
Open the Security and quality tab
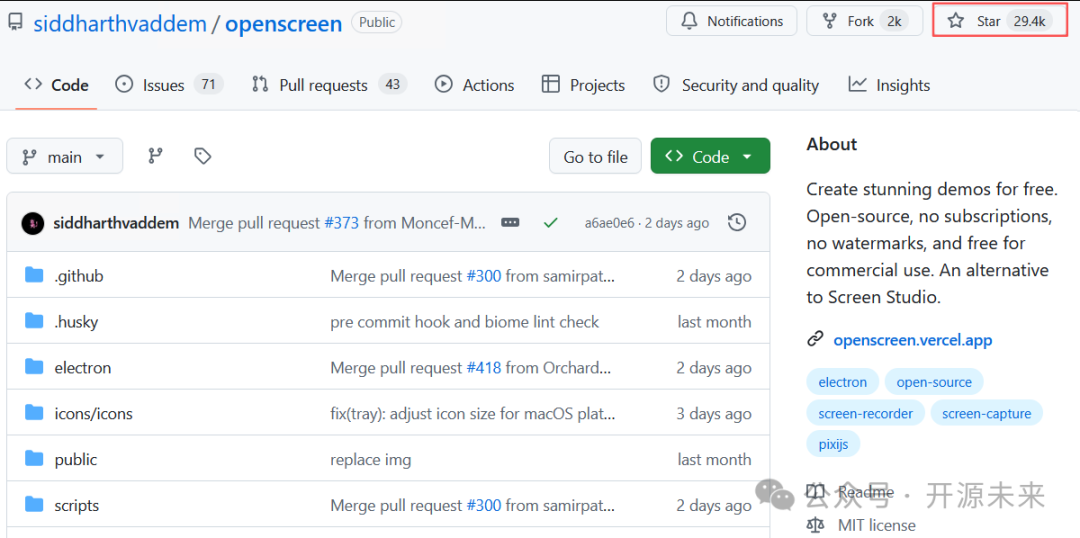pos(736,85)
